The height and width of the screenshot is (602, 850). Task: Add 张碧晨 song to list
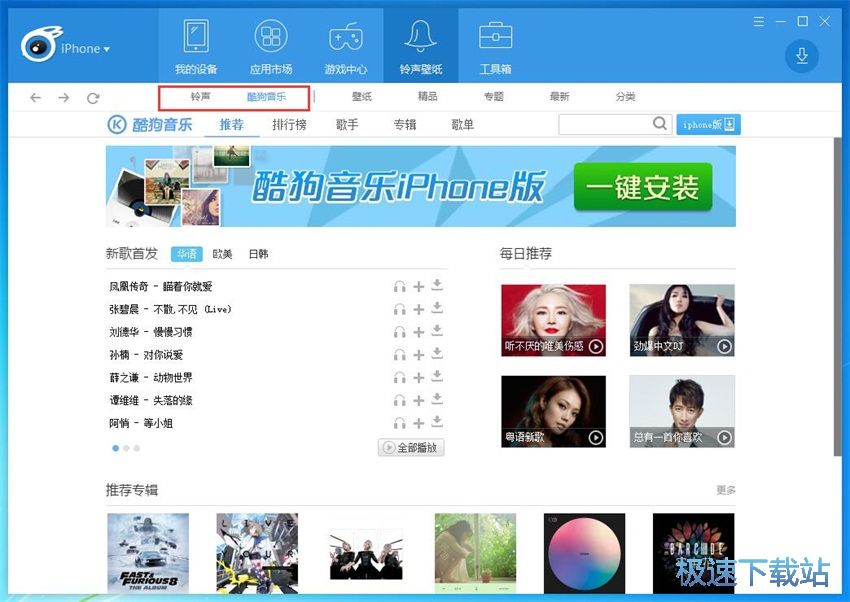[418, 309]
